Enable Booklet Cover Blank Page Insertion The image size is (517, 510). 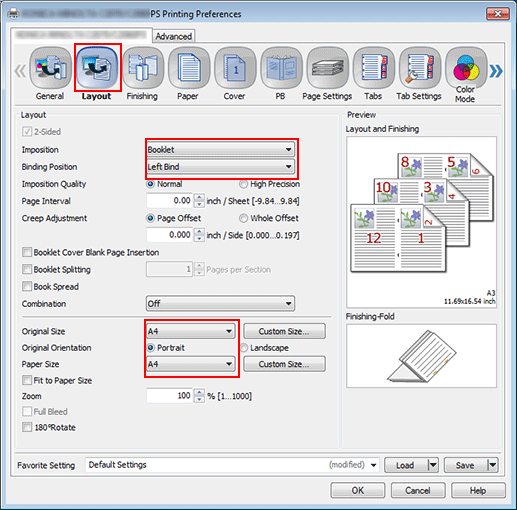click(x=27, y=252)
